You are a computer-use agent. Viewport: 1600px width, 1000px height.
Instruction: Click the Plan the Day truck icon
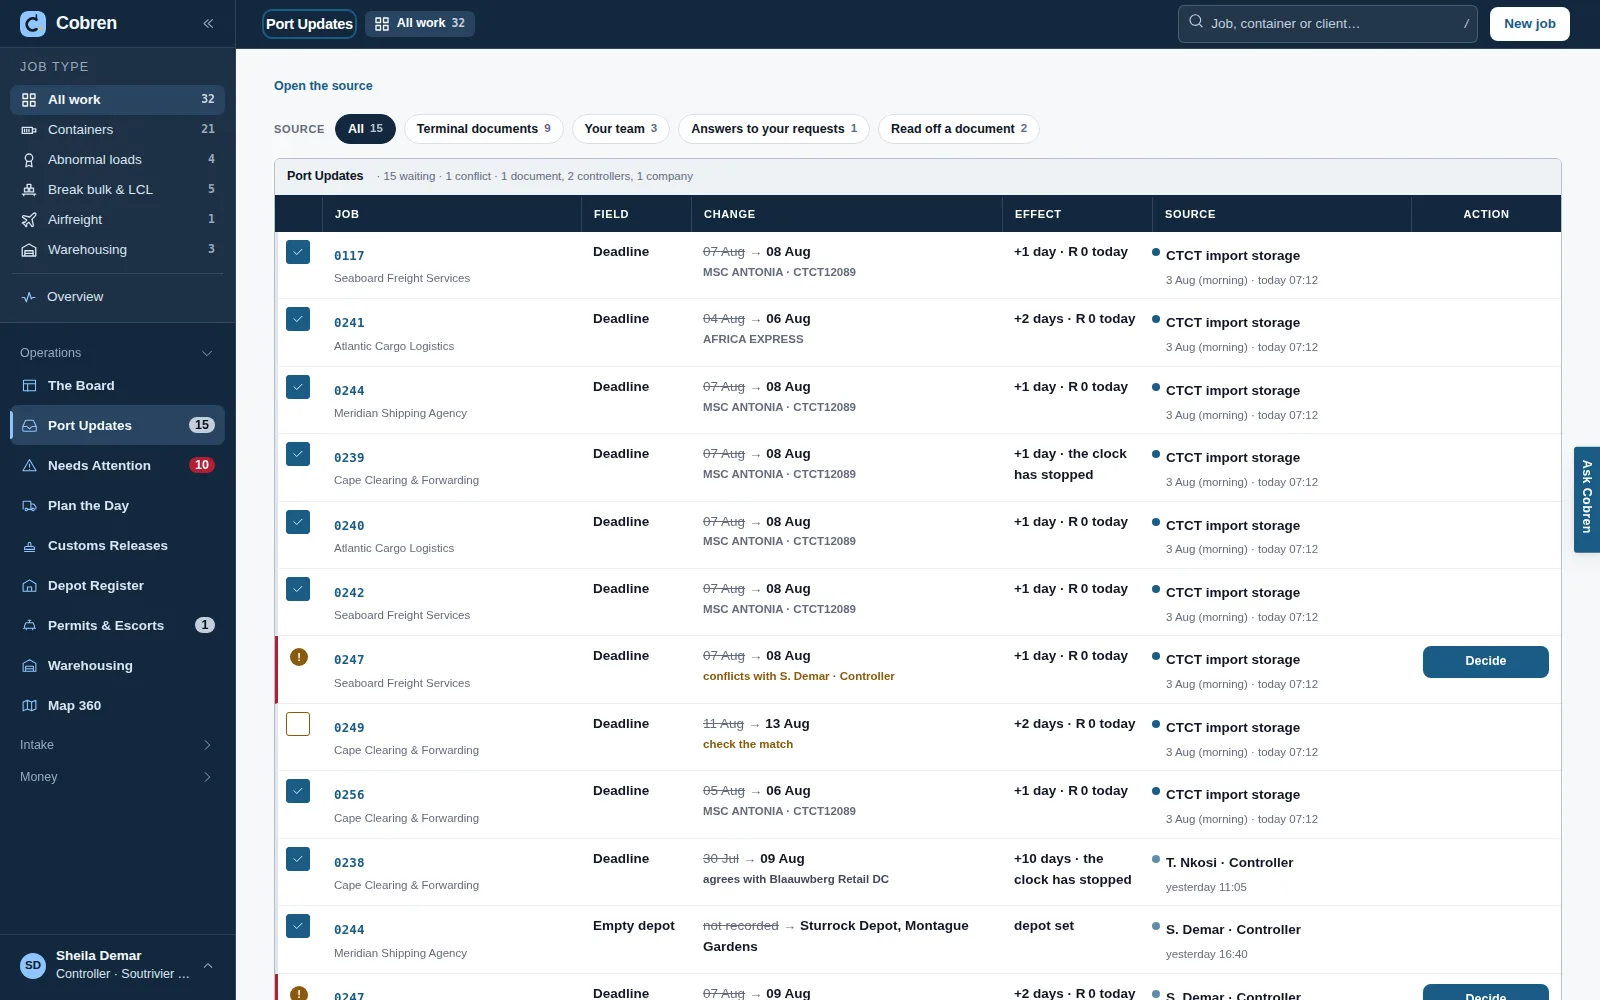click(29, 506)
